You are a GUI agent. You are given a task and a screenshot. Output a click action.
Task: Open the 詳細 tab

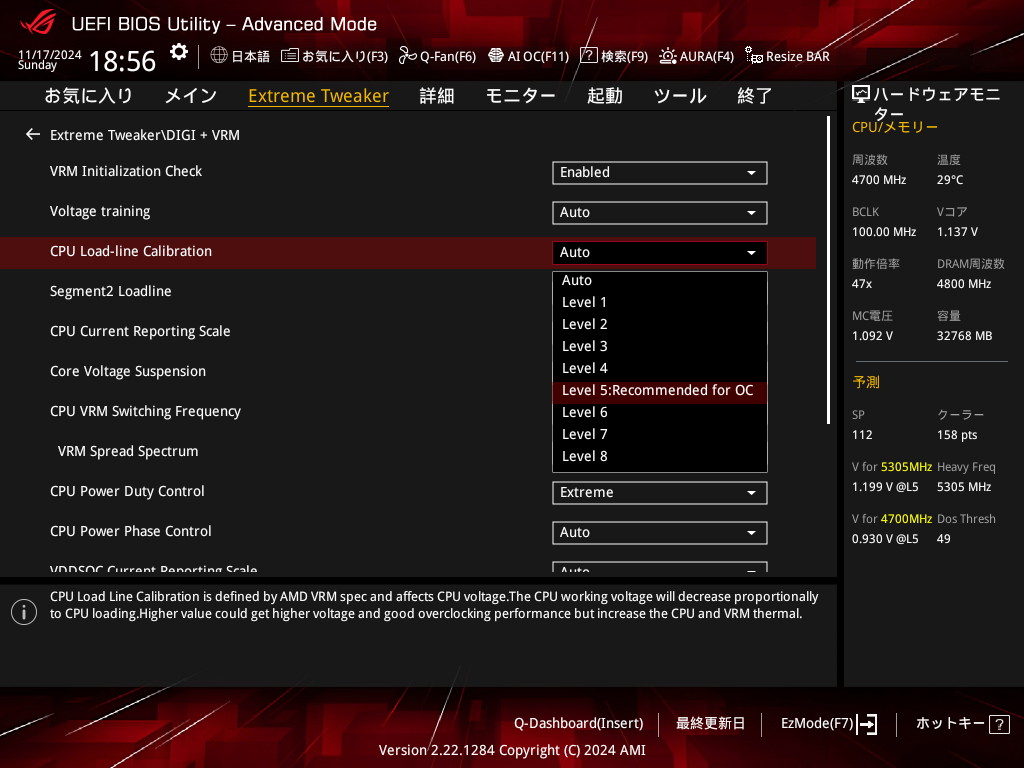click(437, 96)
